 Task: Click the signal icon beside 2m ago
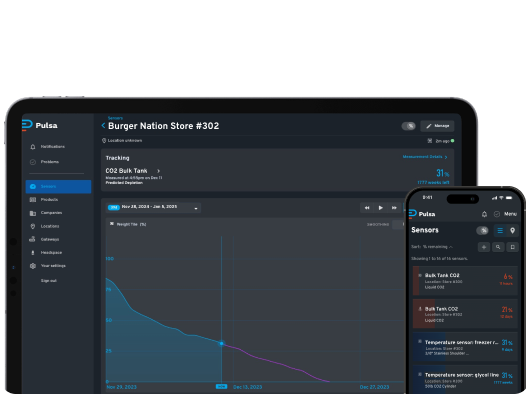click(430, 141)
